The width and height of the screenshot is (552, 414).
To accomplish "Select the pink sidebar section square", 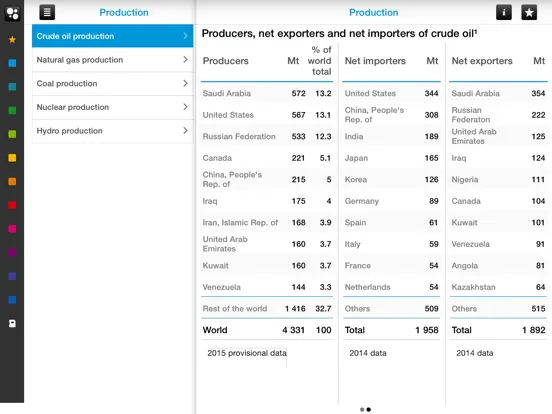I will 12,229.
